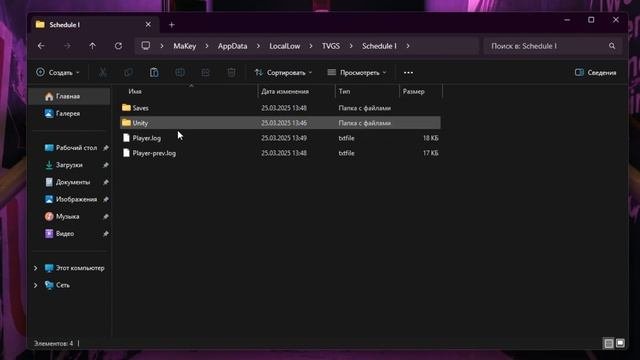Screen dimensions: 640x360
Task: Close the Schedule I tab
Action: point(148,25)
